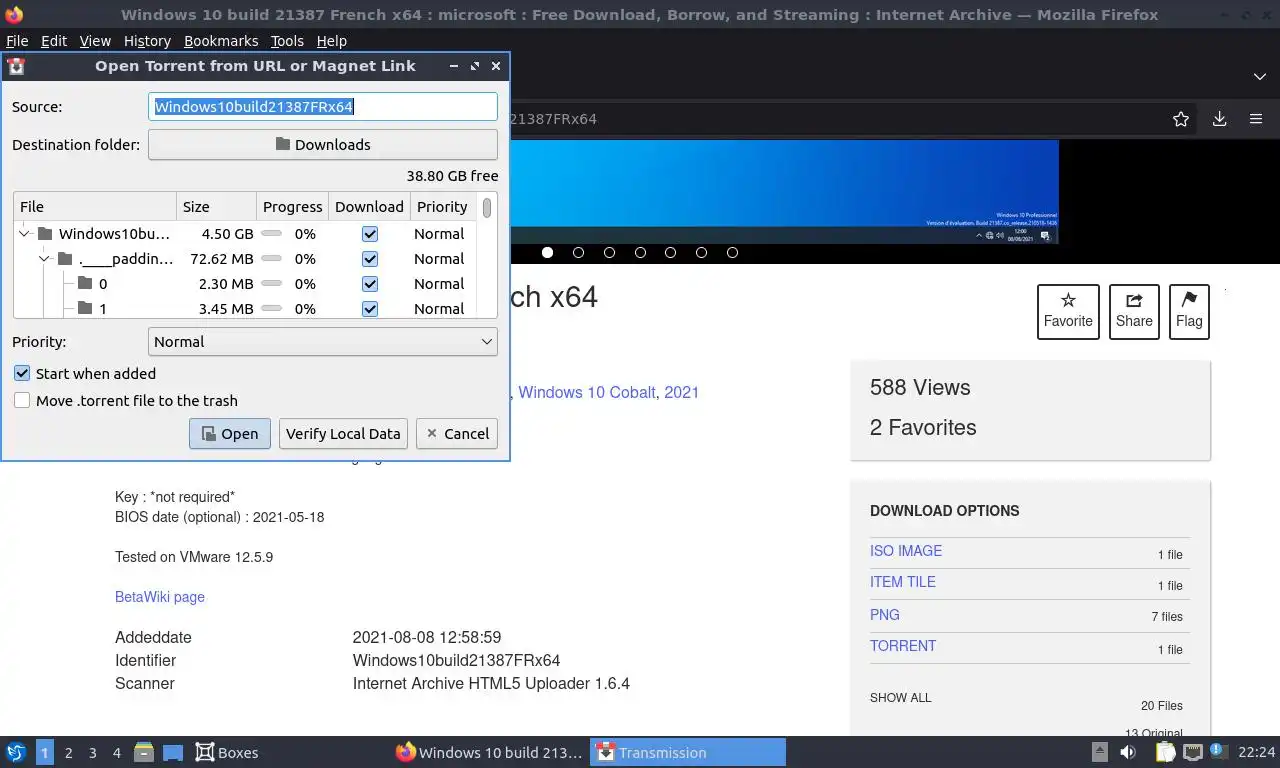Viewport: 1280px width, 768px height.
Task: Open the Bookmarks menu
Action: coord(221,41)
